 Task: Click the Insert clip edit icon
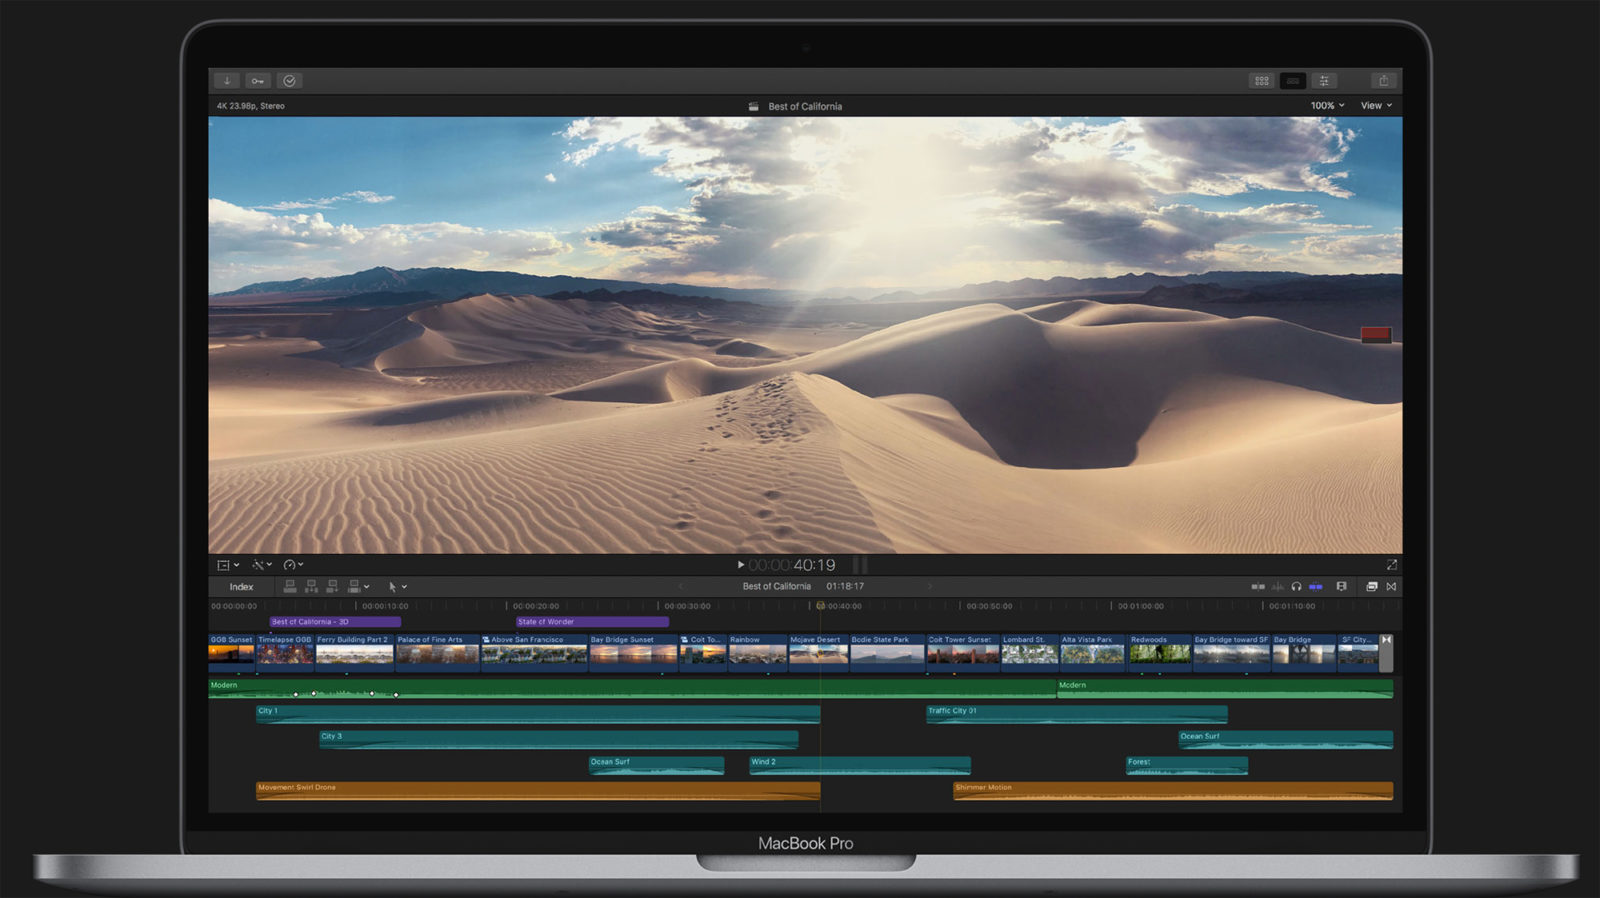(x=311, y=586)
